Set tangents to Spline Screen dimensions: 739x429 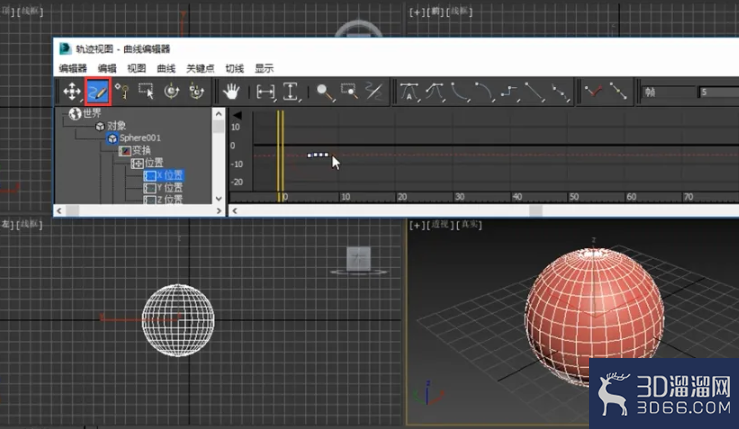pyautogui.click(x=435, y=91)
